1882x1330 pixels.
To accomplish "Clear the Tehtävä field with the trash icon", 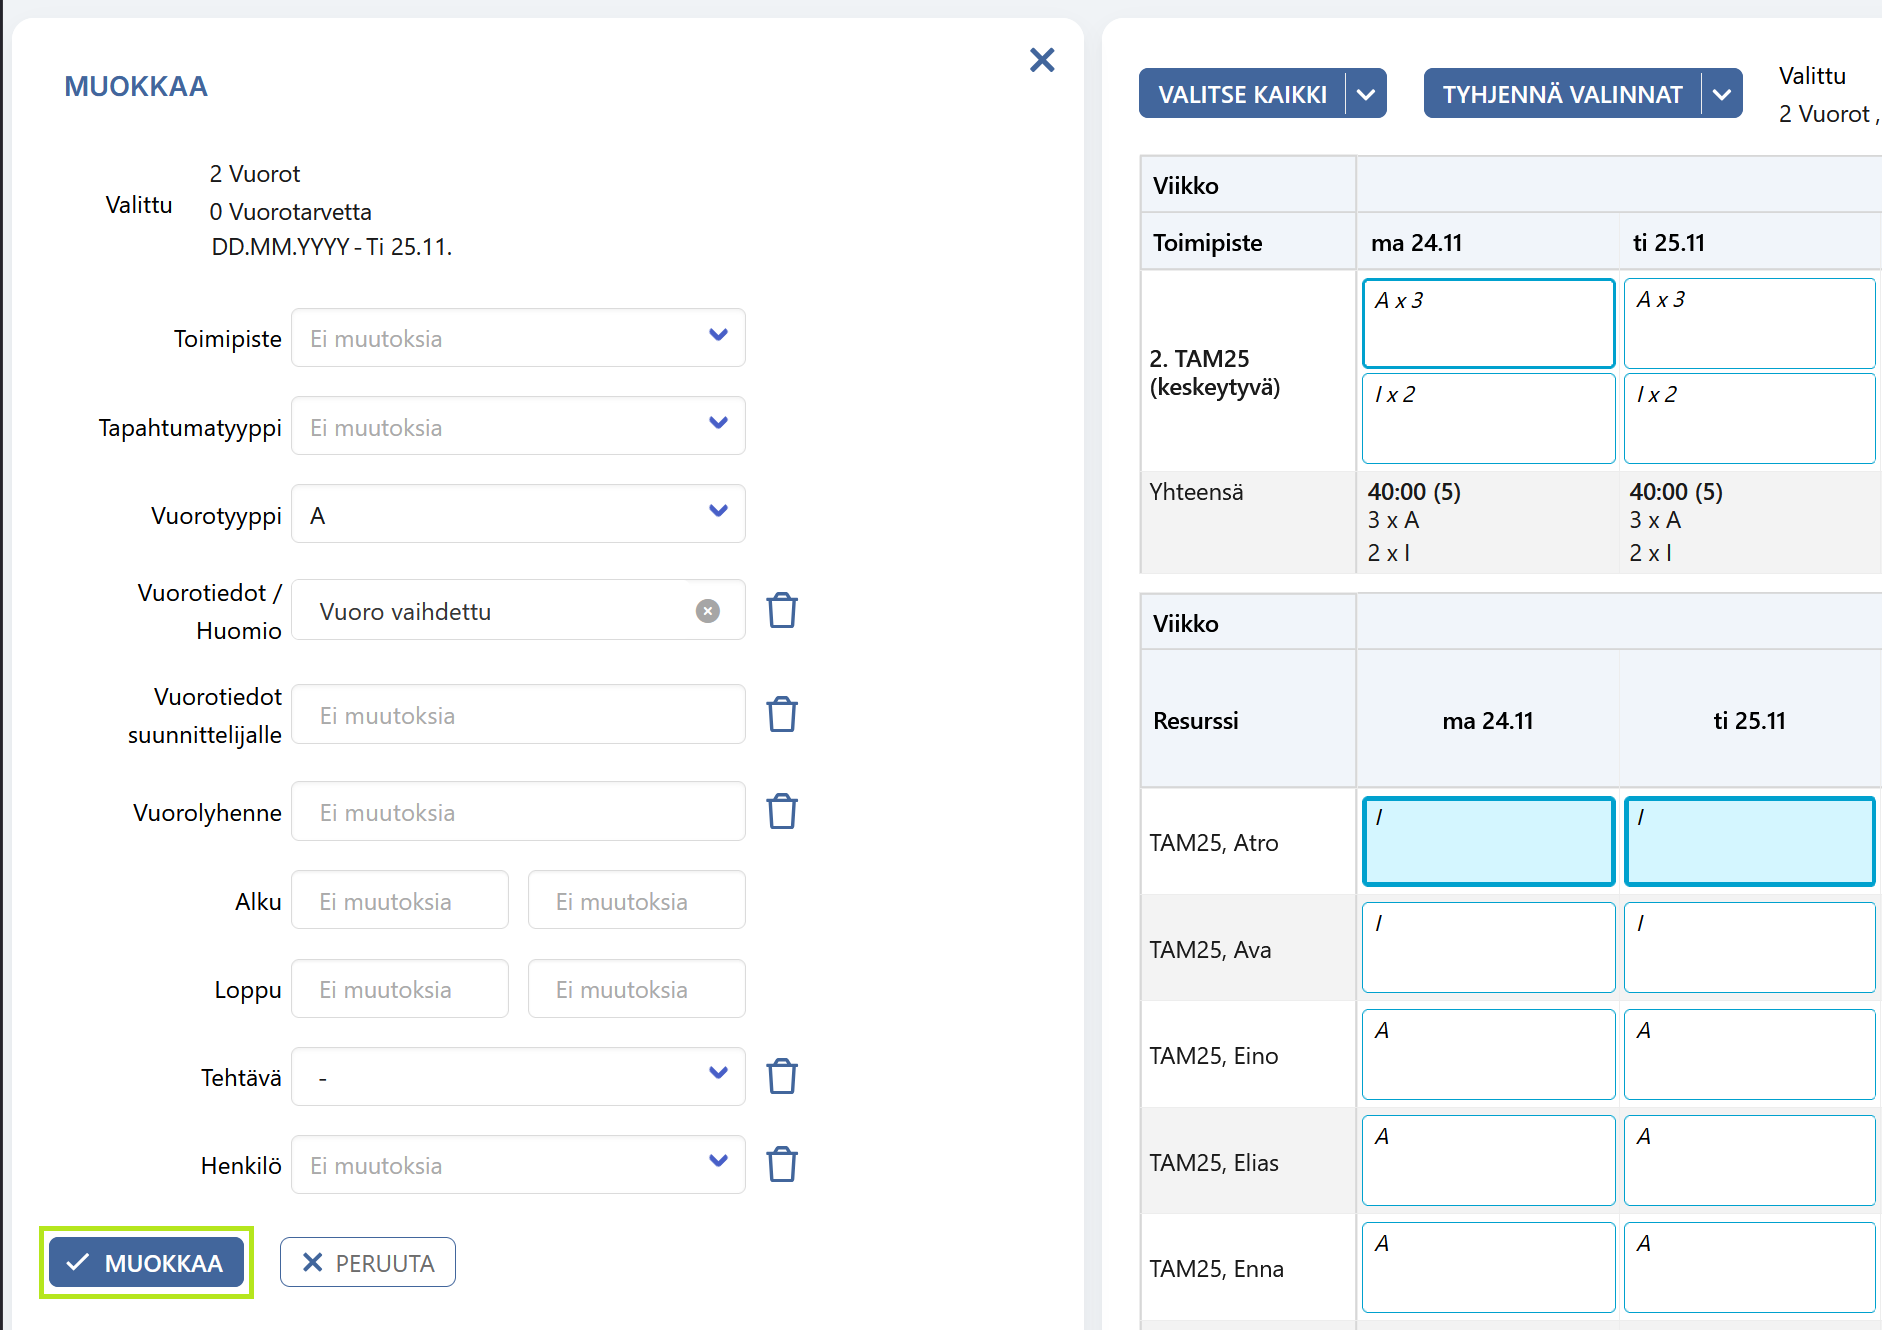I will coord(782,1076).
